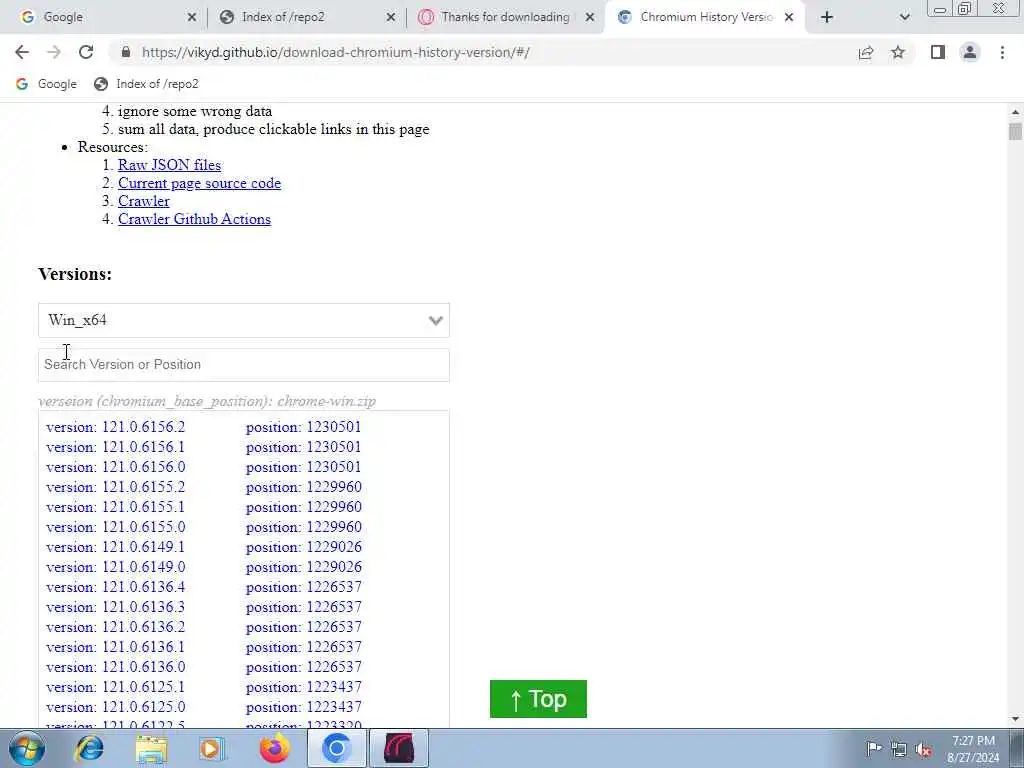Select version 121.0.6149.1

116,547
